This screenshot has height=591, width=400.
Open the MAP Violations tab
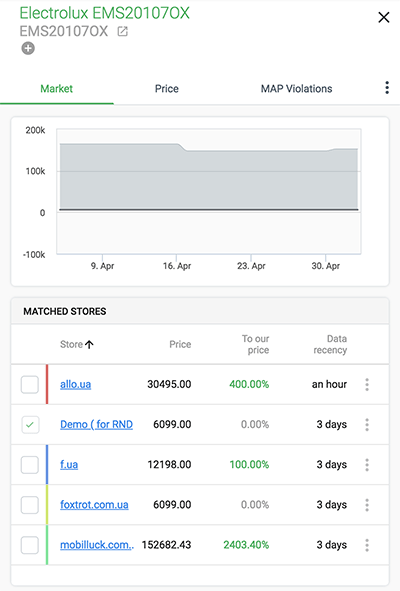296,89
